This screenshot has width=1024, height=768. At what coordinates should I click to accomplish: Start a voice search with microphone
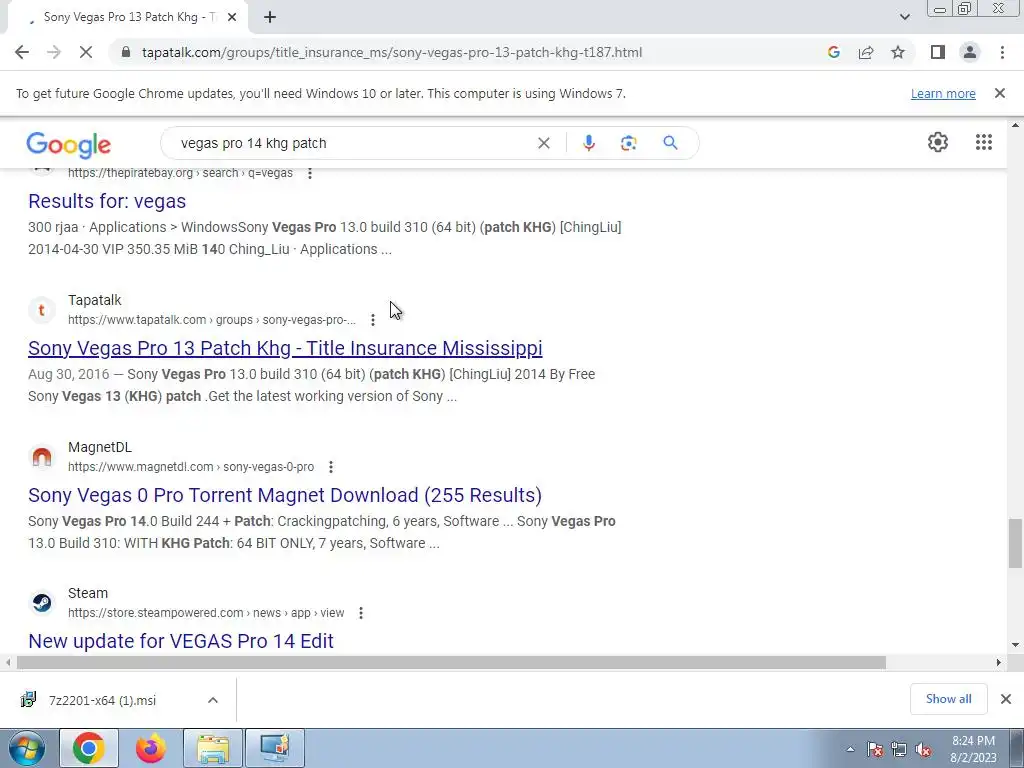588,143
